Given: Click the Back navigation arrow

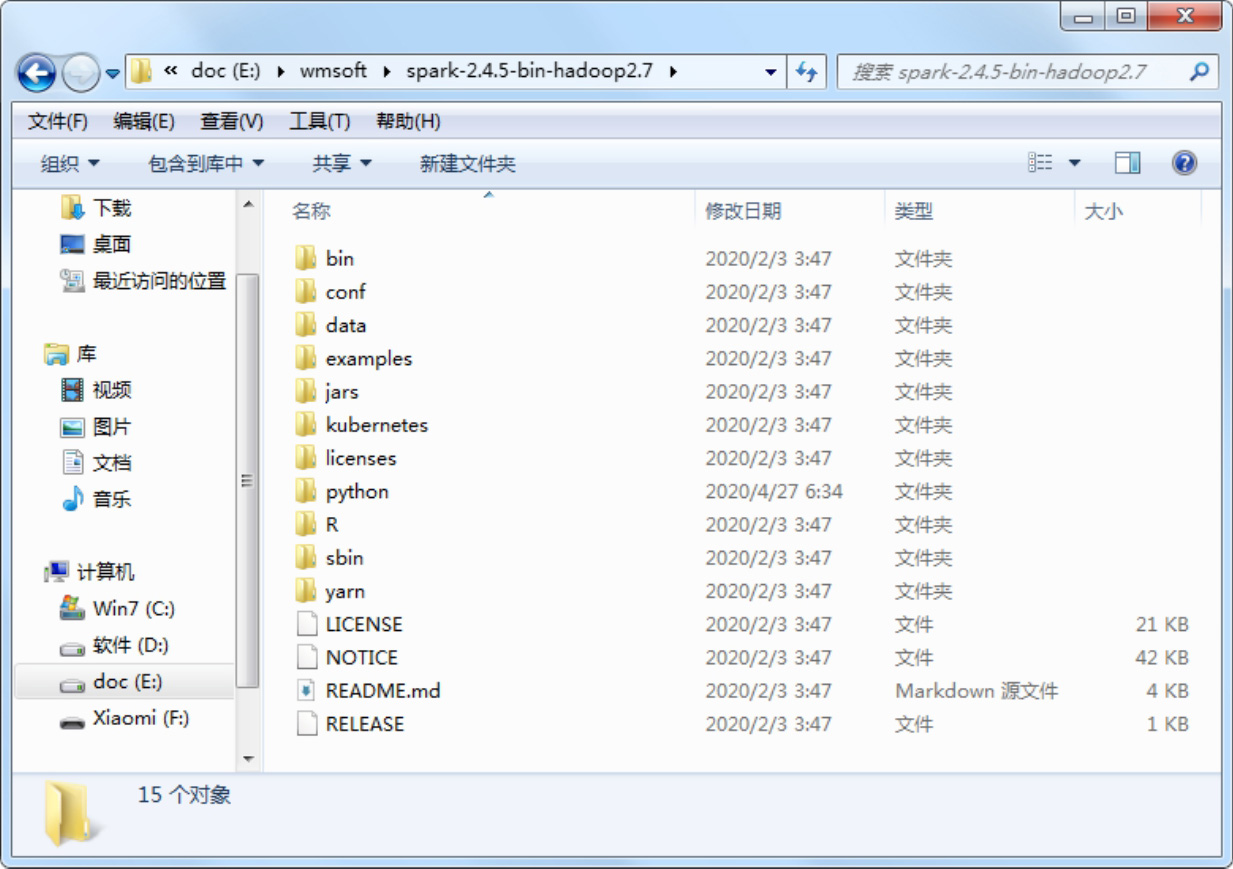Looking at the screenshot, I should click(x=37, y=72).
